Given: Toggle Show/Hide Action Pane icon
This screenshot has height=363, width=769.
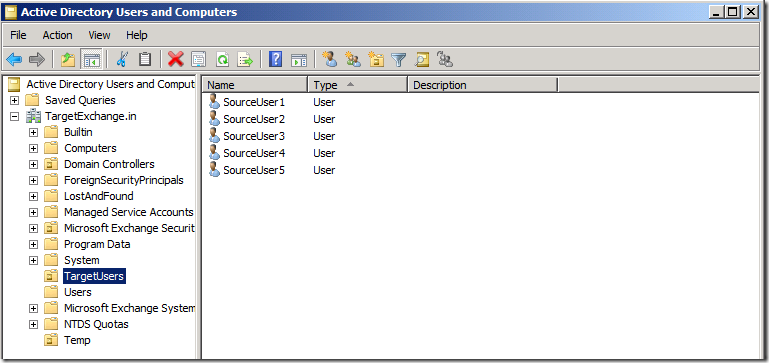Looking at the screenshot, I should pyautogui.click(x=299, y=60).
